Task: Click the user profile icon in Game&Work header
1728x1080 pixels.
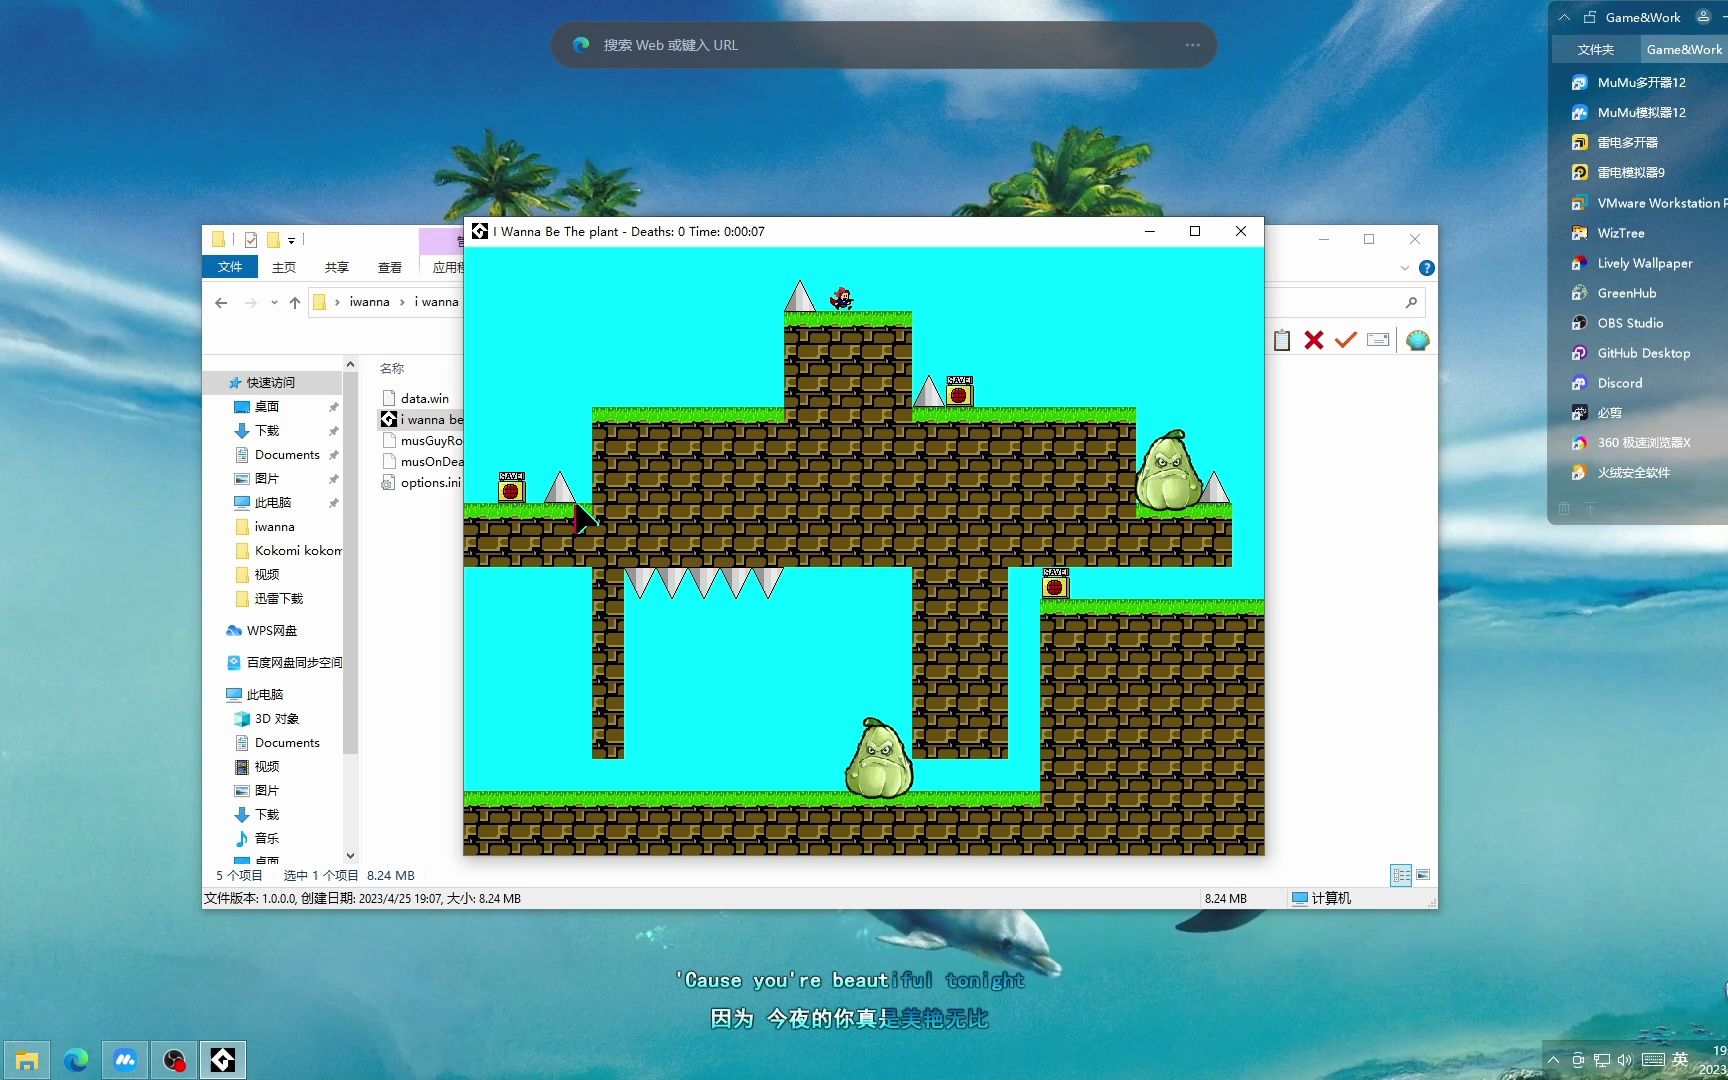Action: pyautogui.click(x=1703, y=17)
